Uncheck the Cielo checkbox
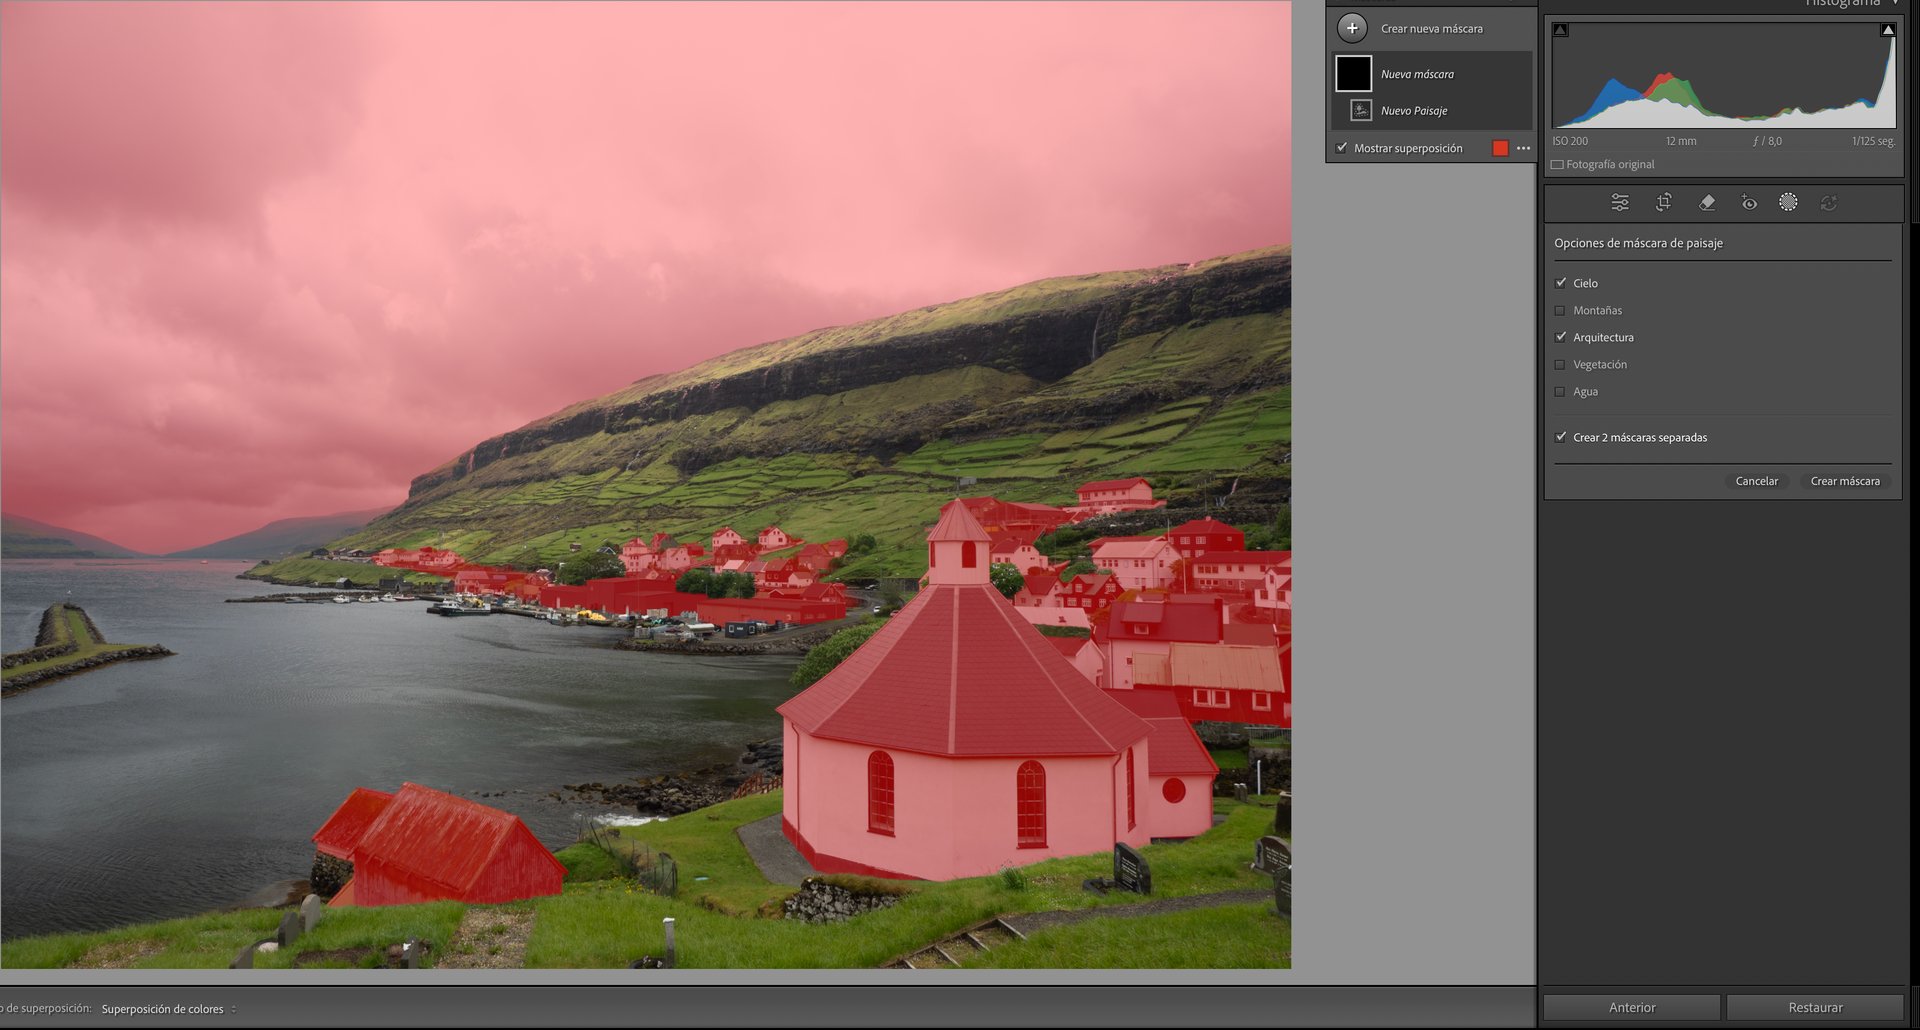Screen dimensions: 1920x1030 pyautogui.click(x=1561, y=283)
